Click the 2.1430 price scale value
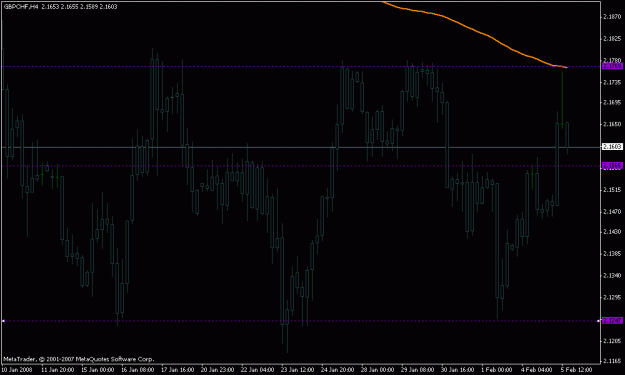The width and height of the screenshot is (625, 375). pyautogui.click(x=612, y=232)
